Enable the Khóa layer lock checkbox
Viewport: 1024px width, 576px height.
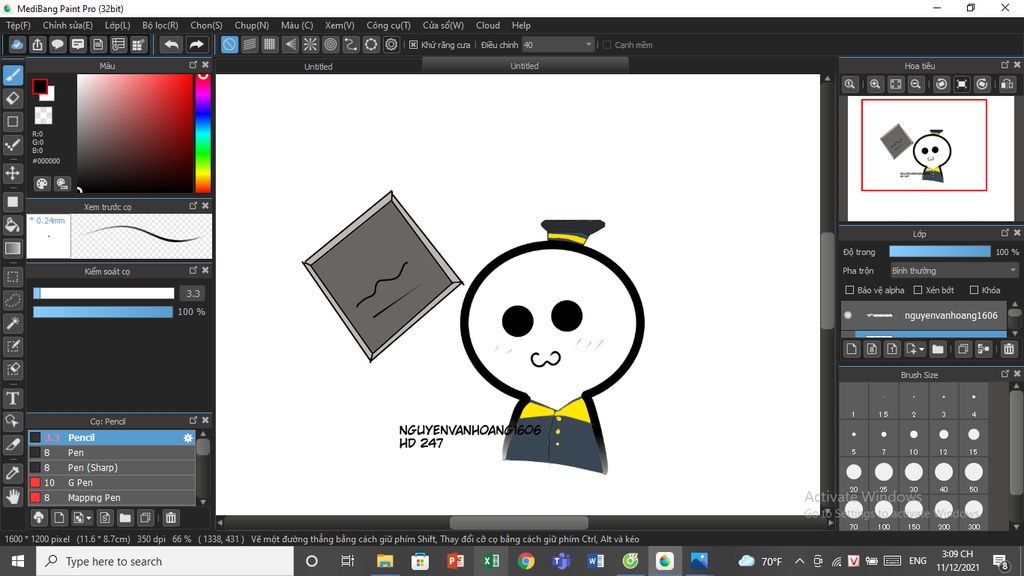click(x=974, y=290)
